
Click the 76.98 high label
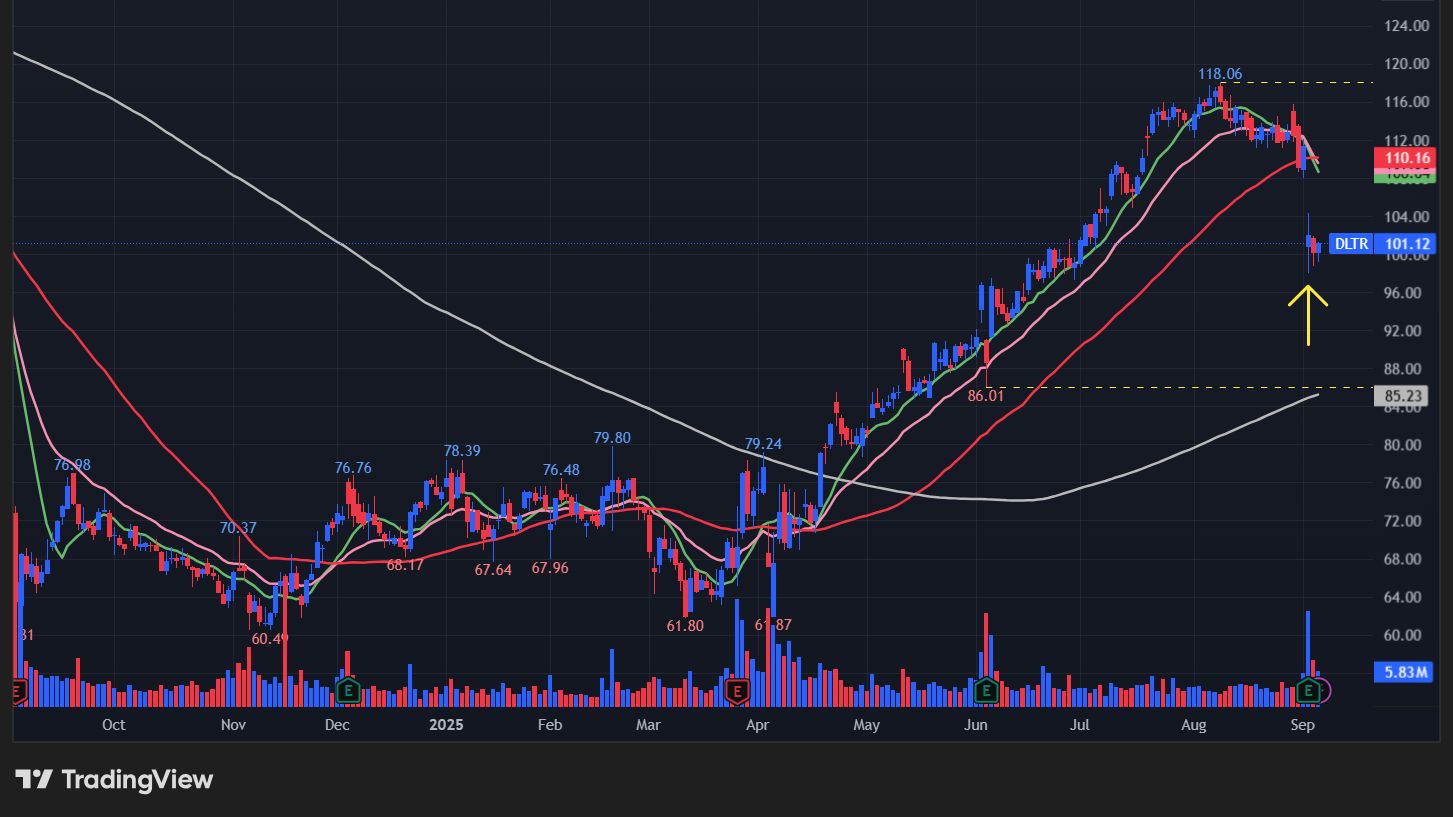click(72, 465)
